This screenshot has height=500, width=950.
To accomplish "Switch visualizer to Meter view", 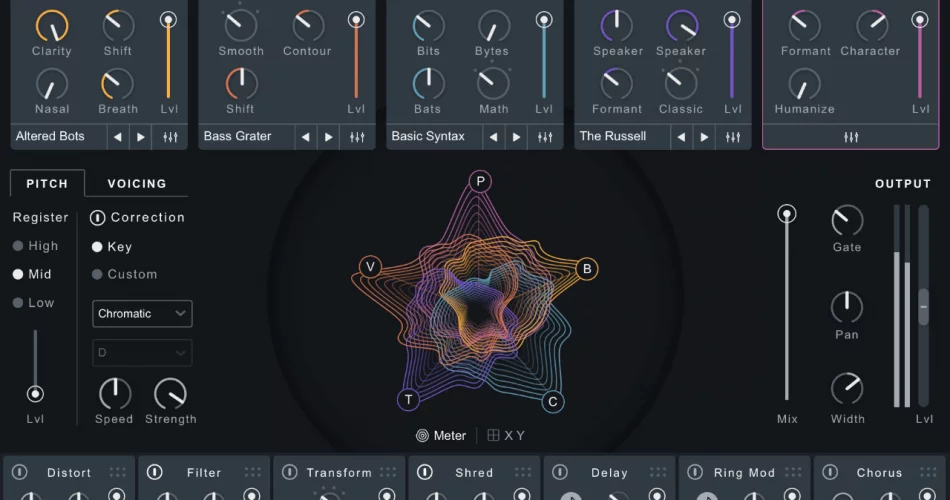I will [441, 436].
